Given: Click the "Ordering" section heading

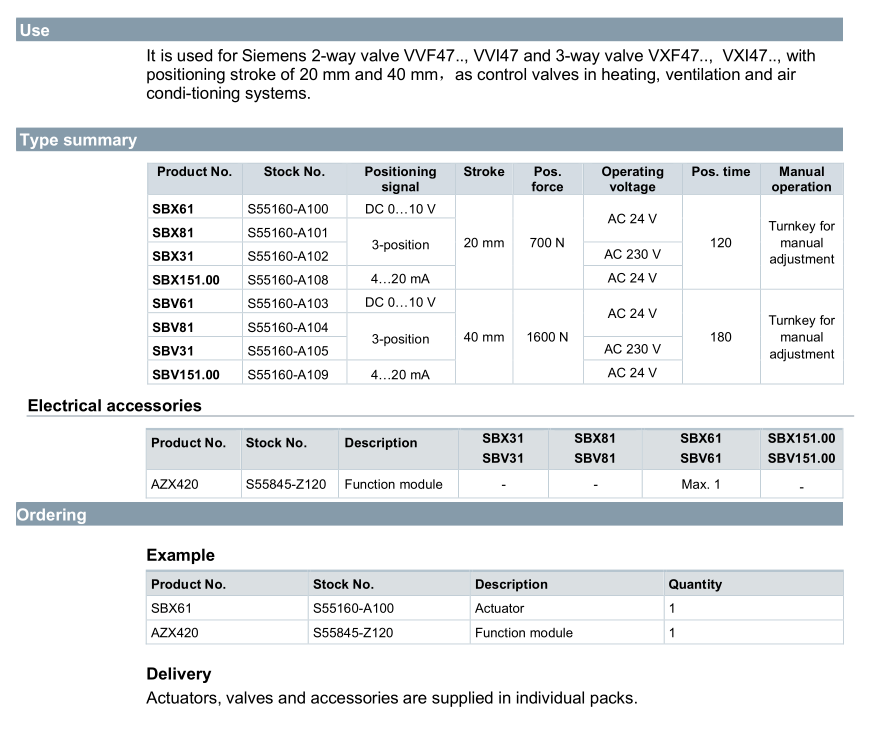Looking at the screenshot, I should pos(52,515).
